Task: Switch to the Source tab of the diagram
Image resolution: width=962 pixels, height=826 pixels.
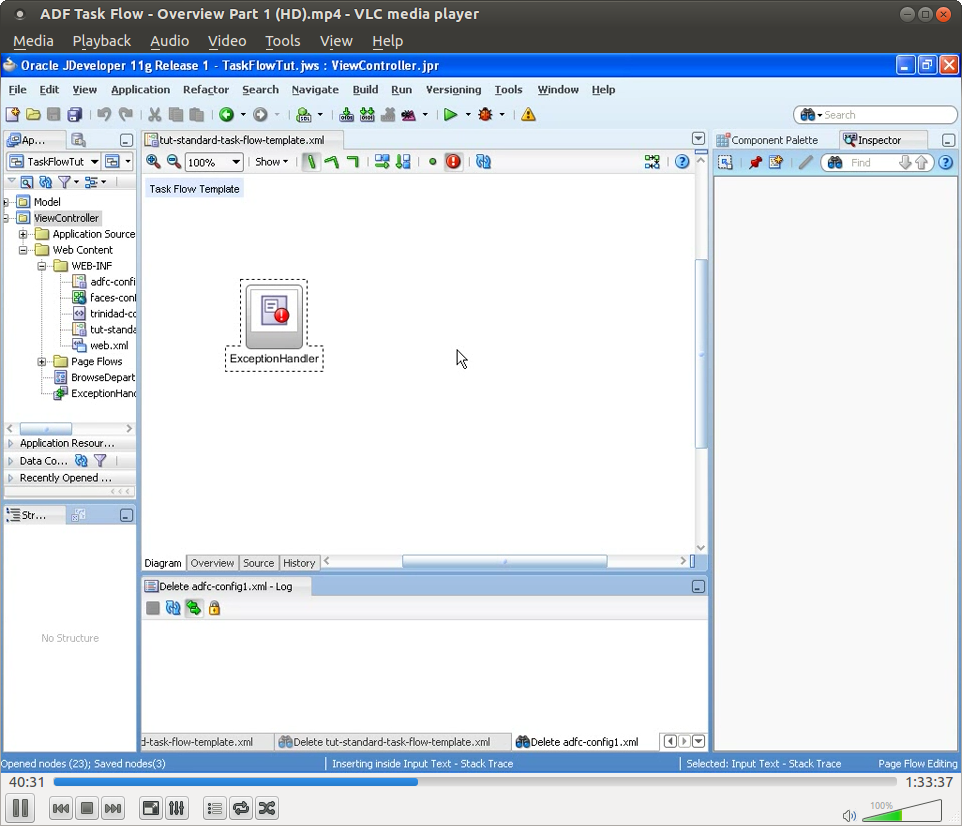Action: point(258,563)
